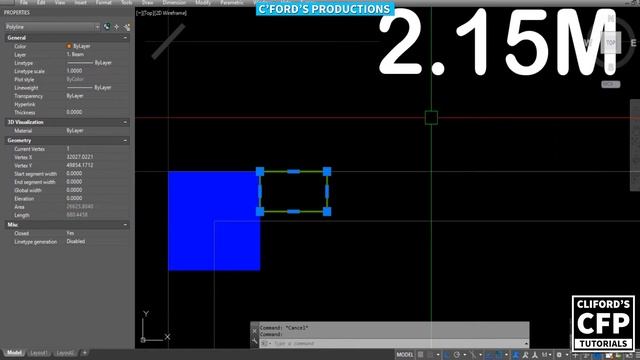
Task: Toggle the PICKADD value icon in Properties
Action: click(107, 27)
